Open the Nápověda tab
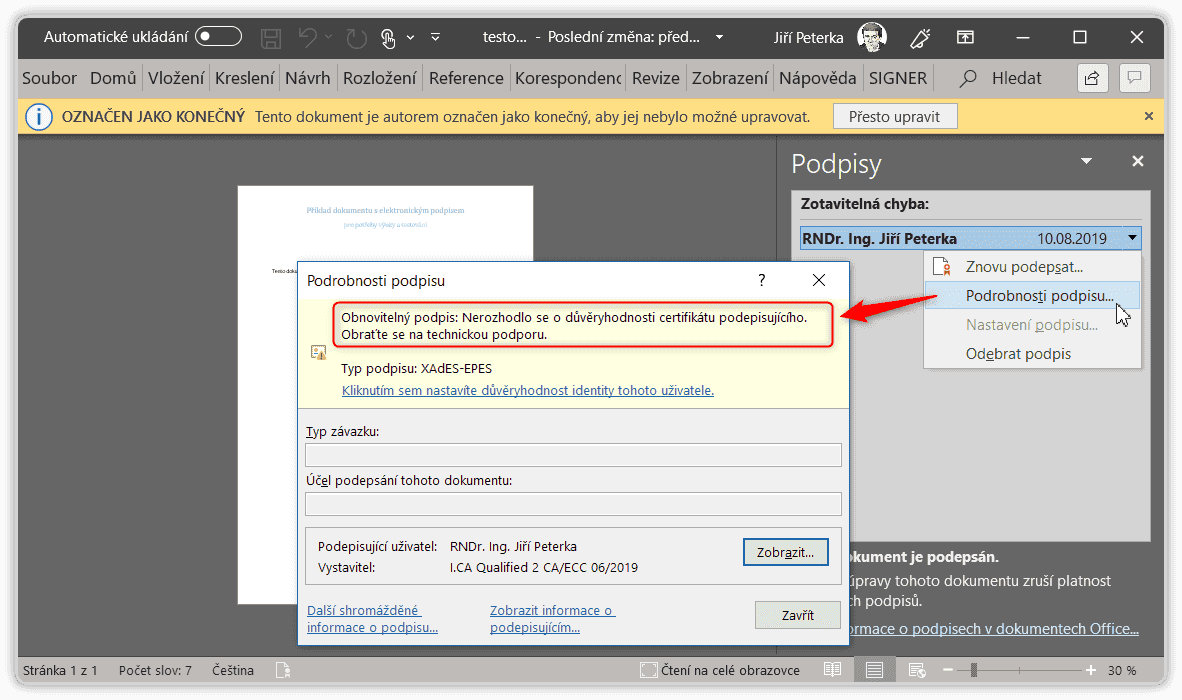Screen dimensions: 1182x700 [817, 78]
